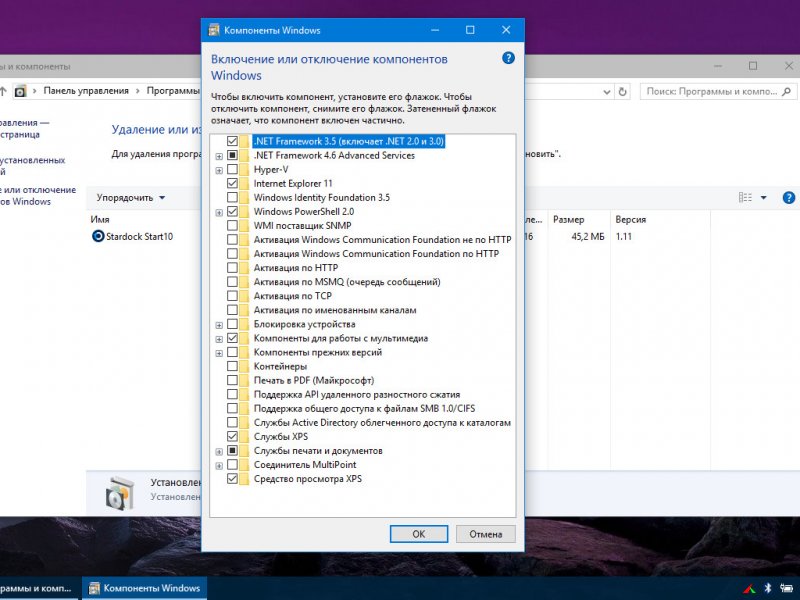The width and height of the screenshot is (800, 600).
Task: Check WMI поставщик SNMP checkbox
Action: click(232, 225)
